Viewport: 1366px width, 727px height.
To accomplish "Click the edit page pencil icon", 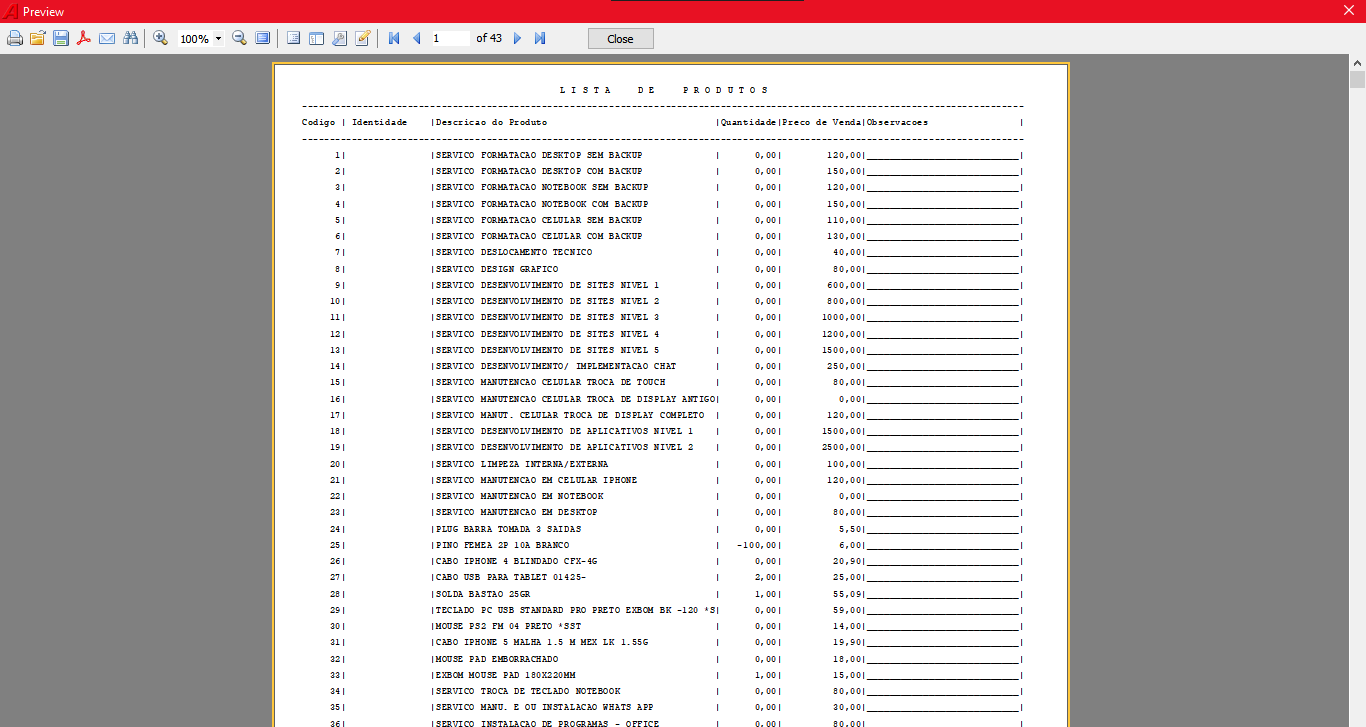I will pos(362,38).
